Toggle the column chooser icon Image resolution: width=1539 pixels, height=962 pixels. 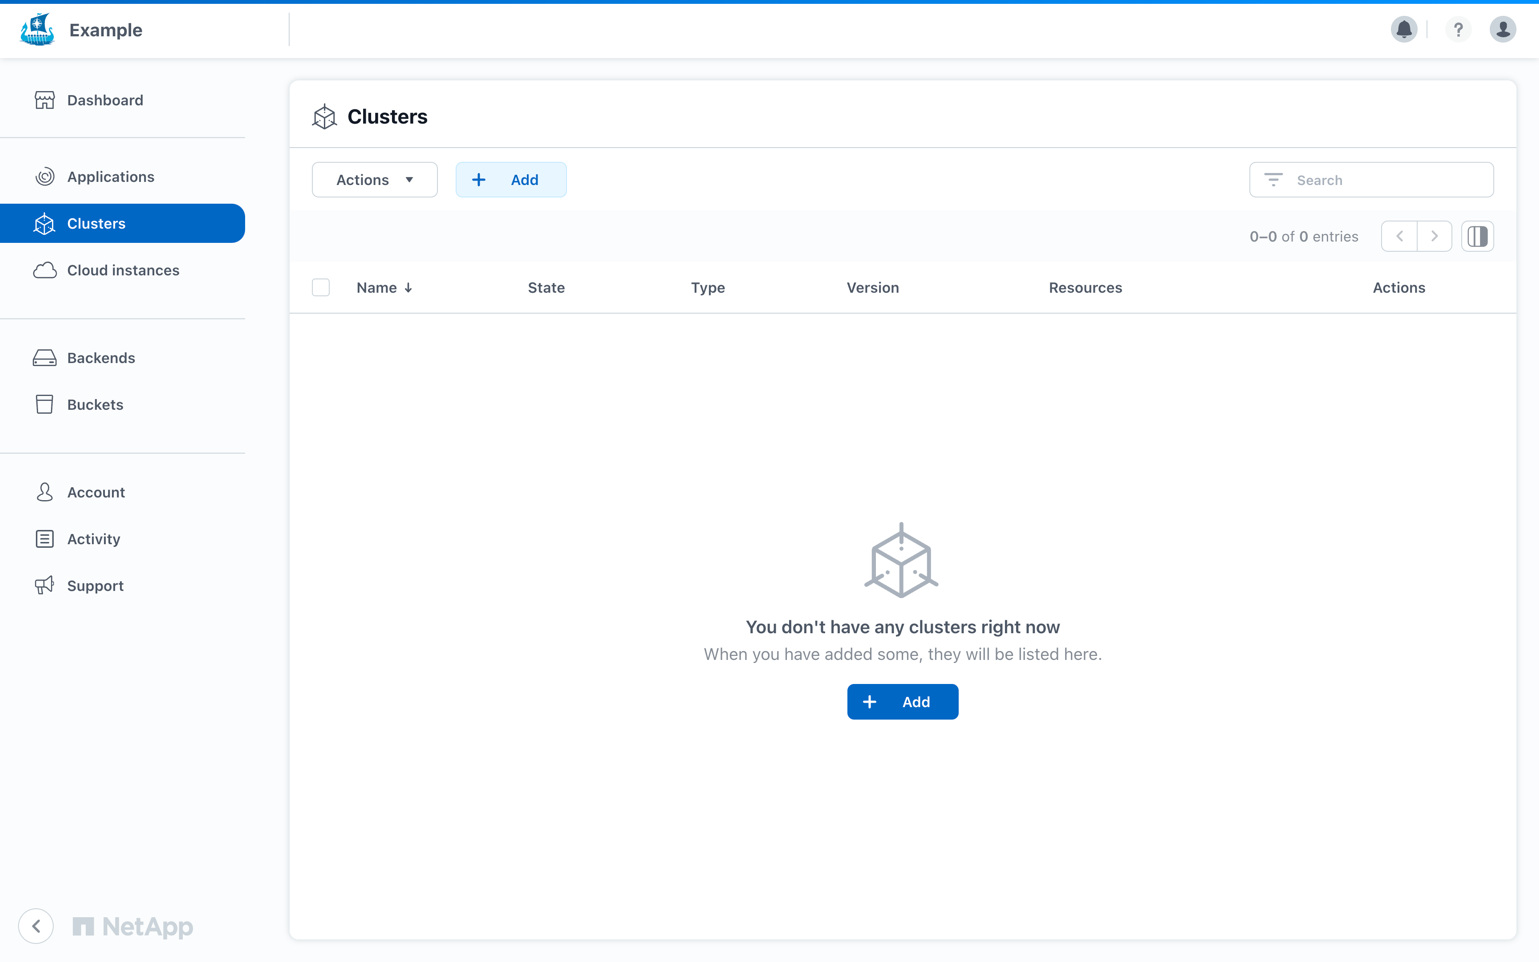tap(1477, 237)
